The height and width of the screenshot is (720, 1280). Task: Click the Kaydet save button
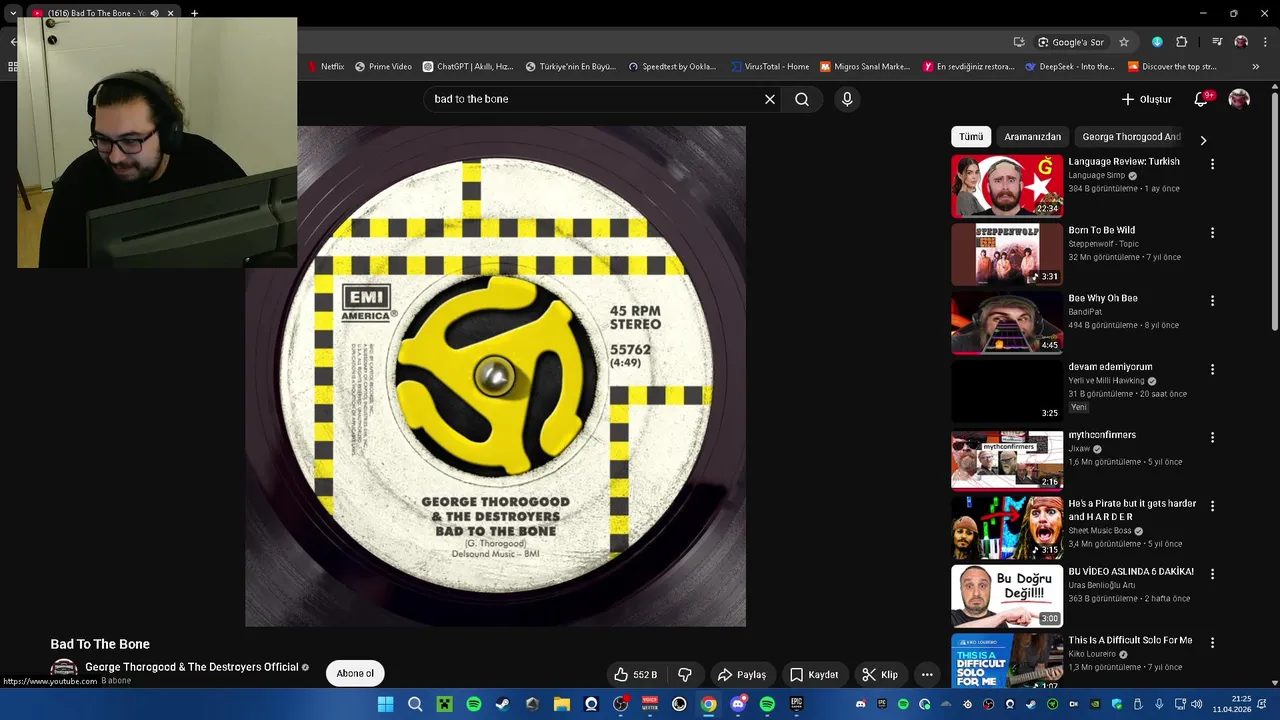(x=814, y=674)
